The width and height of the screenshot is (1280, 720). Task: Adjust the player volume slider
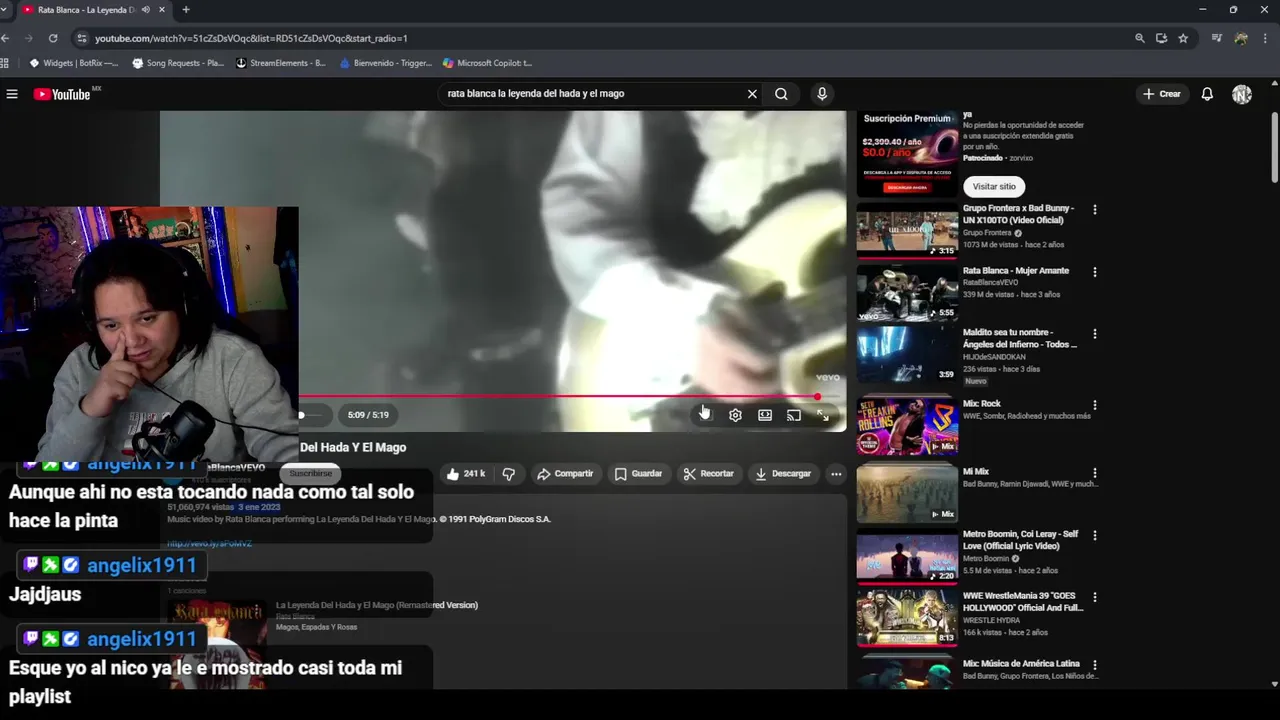click(x=312, y=415)
